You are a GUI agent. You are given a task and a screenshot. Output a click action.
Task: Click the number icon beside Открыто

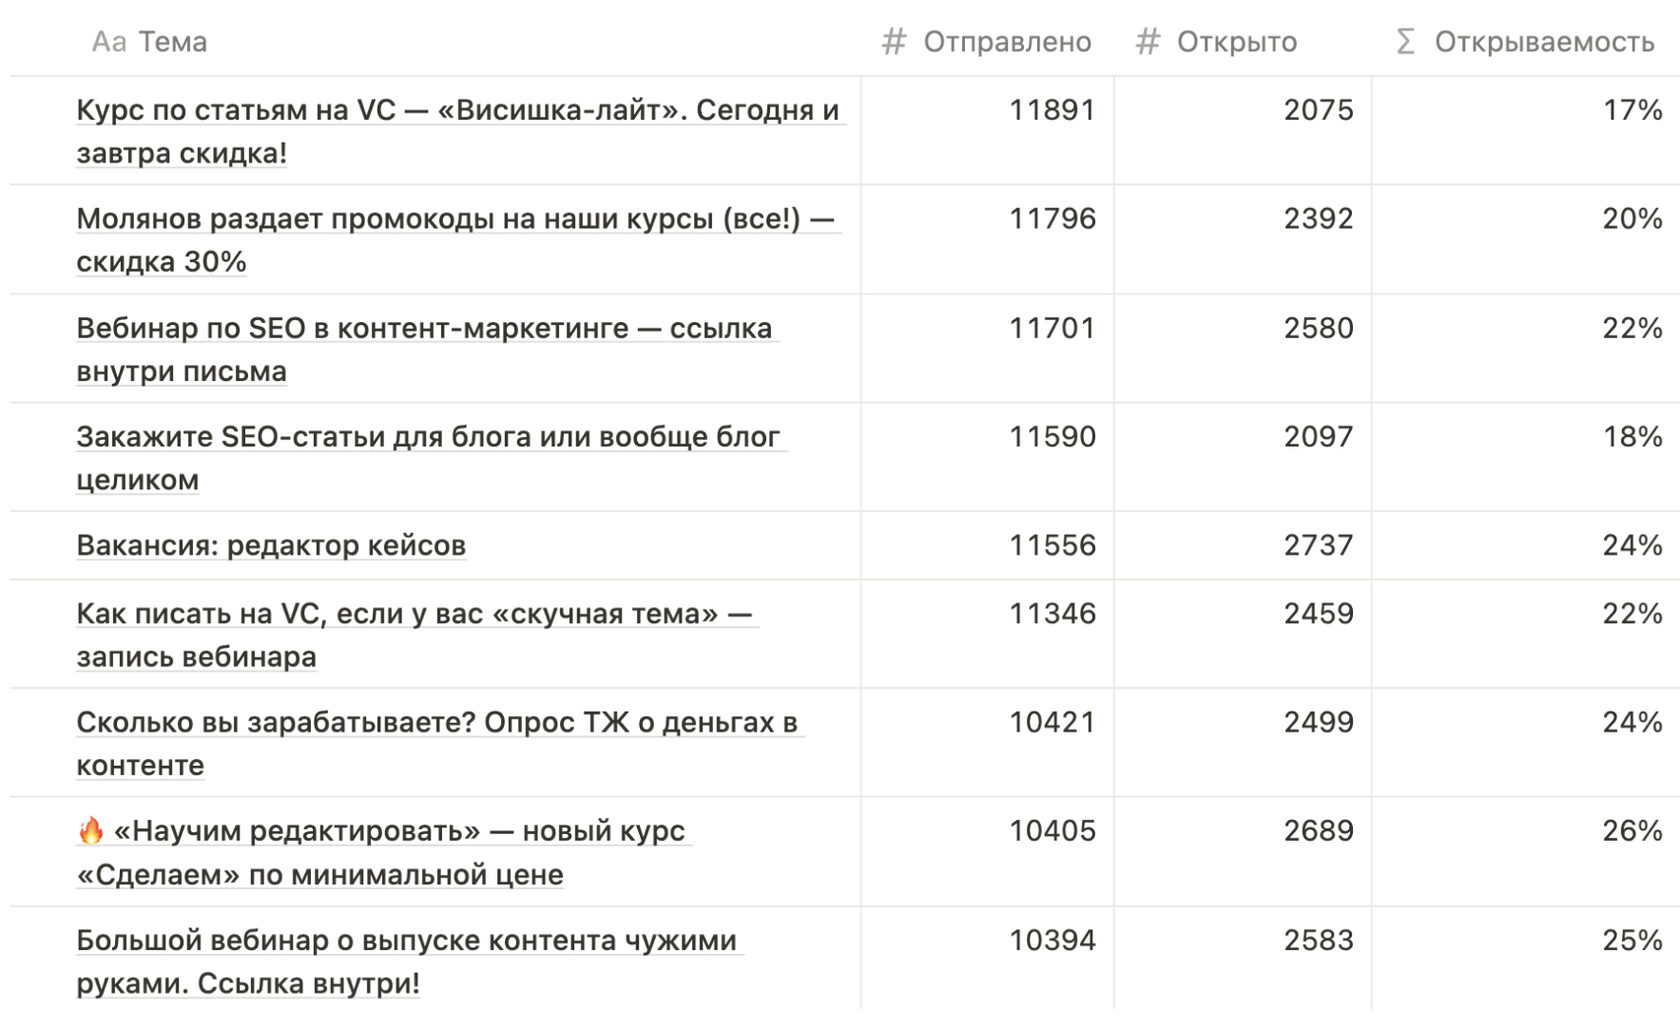coord(1147,42)
